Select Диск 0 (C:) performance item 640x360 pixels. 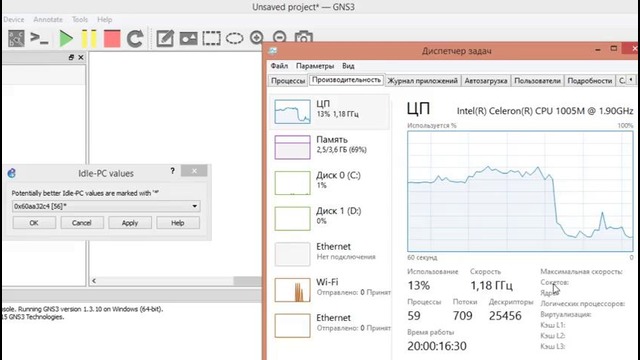click(x=329, y=182)
